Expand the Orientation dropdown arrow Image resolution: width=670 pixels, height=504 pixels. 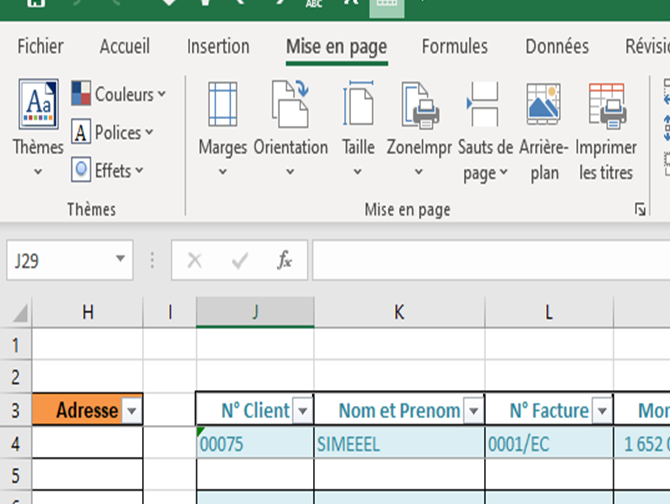(290, 172)
